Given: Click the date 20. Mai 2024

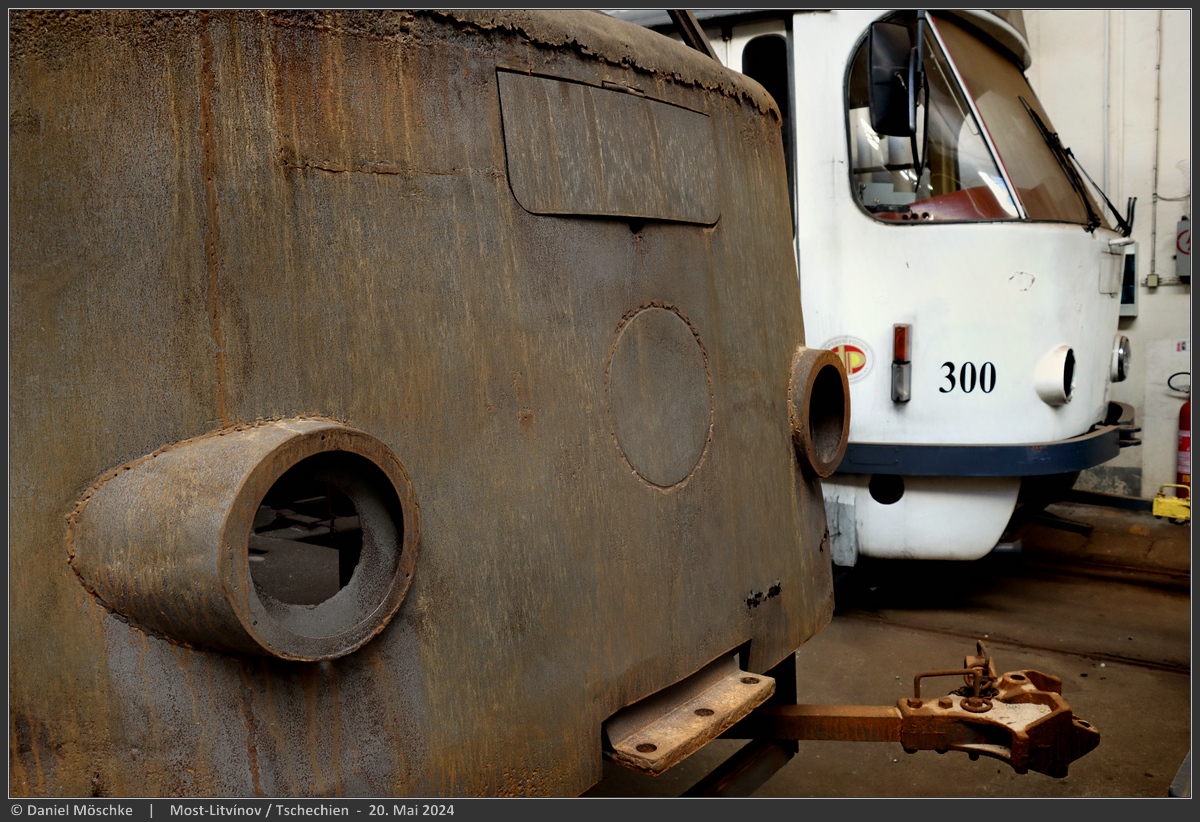Looking at the screenshot, I should click(412, 810).
